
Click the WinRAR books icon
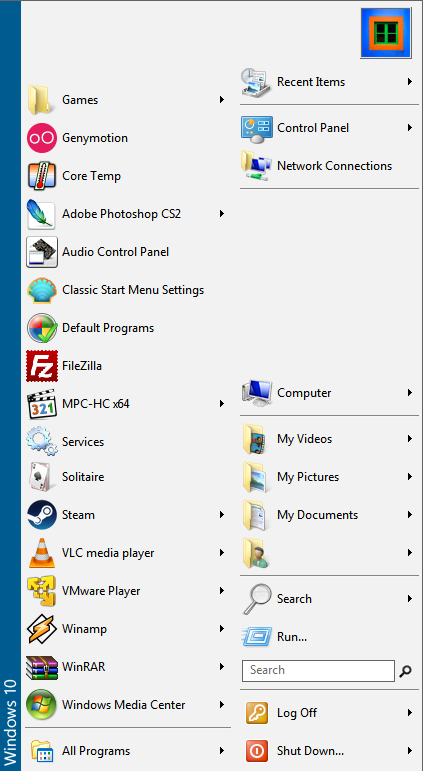42,667
